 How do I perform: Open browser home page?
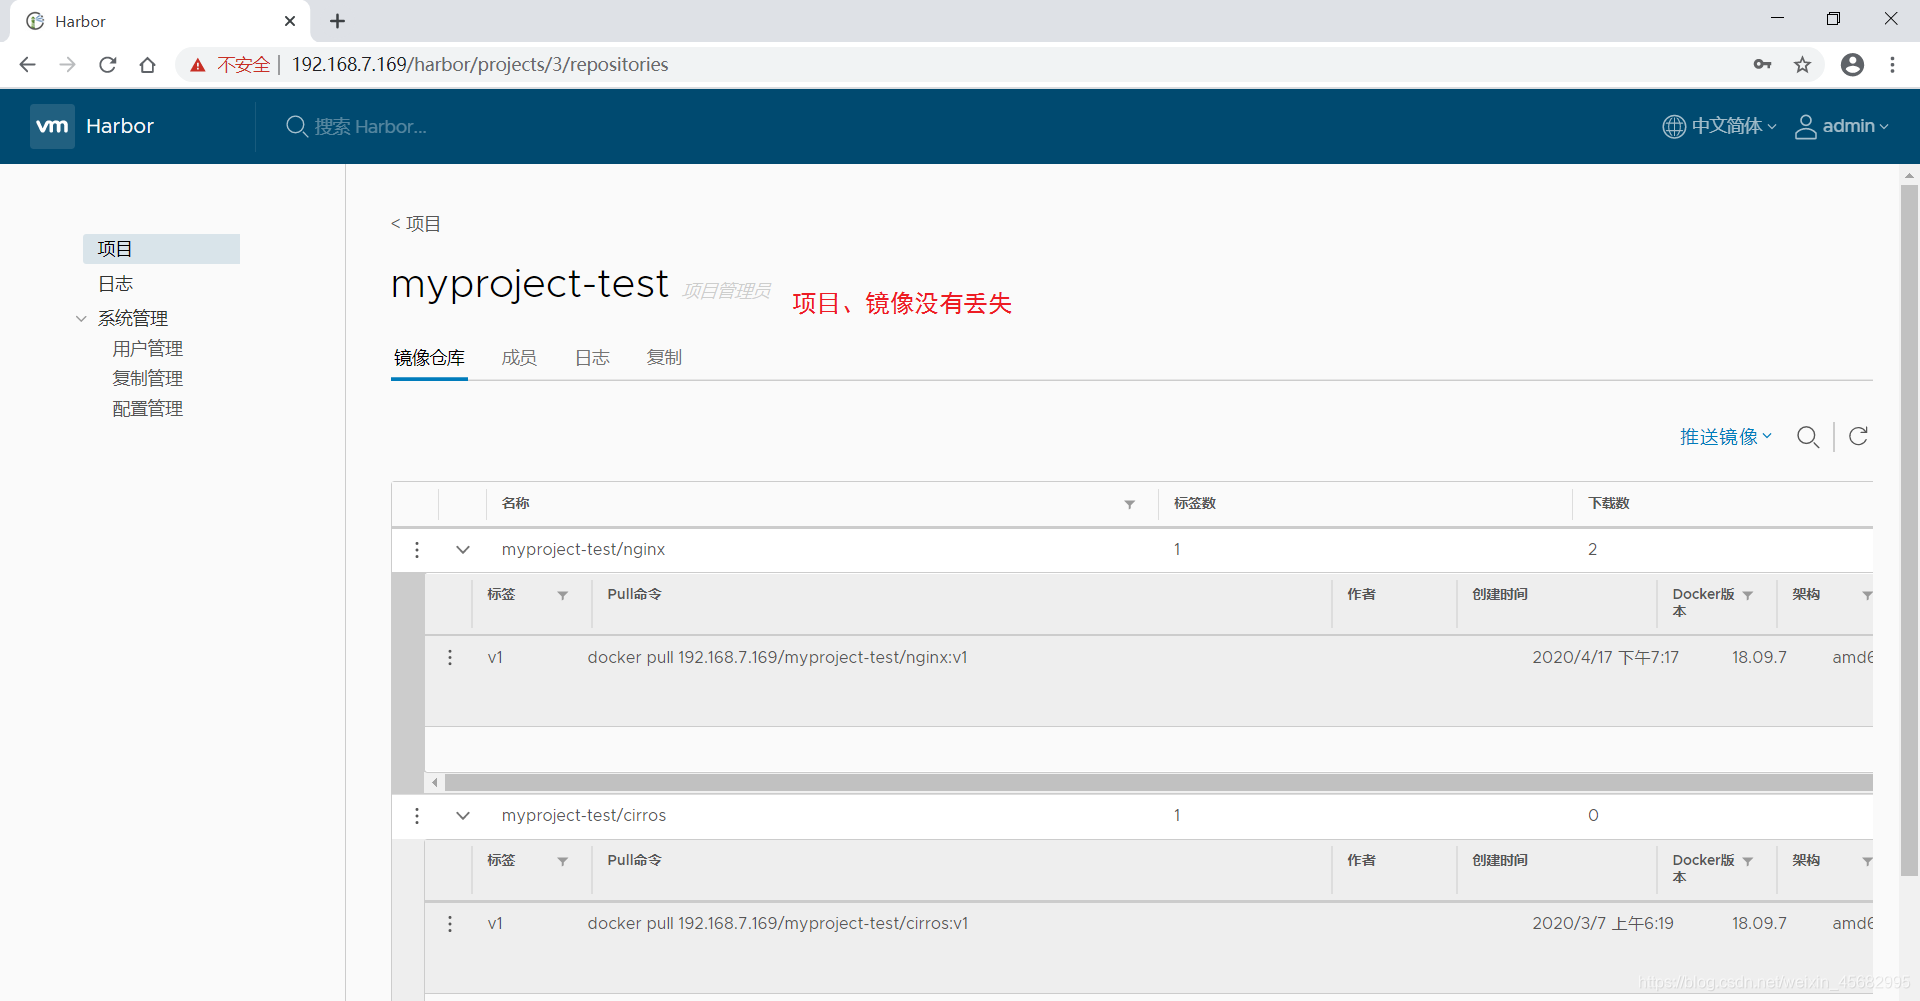(x=148, y=65)
